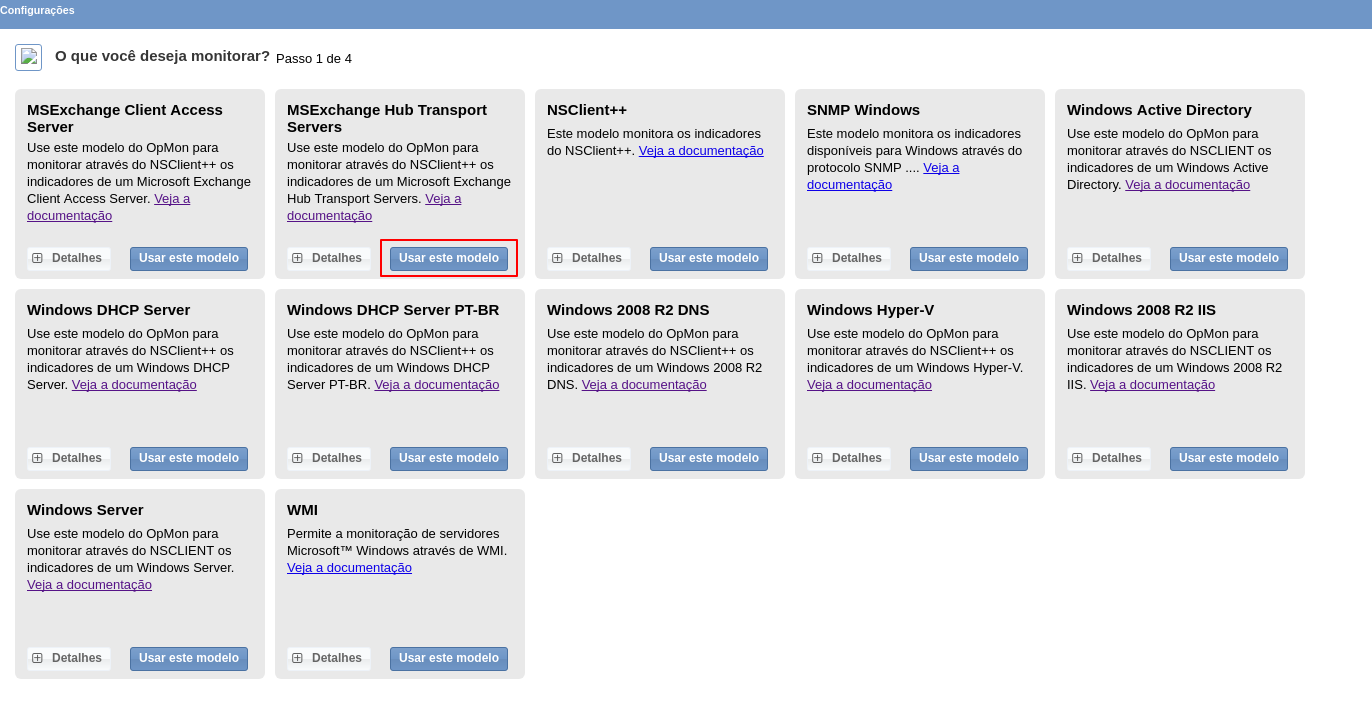The height and width of the screenshot is (719, 1372).
Task: Click the 'Windows 2008 R2 IIS' card title
Action: pos(1141,310)
